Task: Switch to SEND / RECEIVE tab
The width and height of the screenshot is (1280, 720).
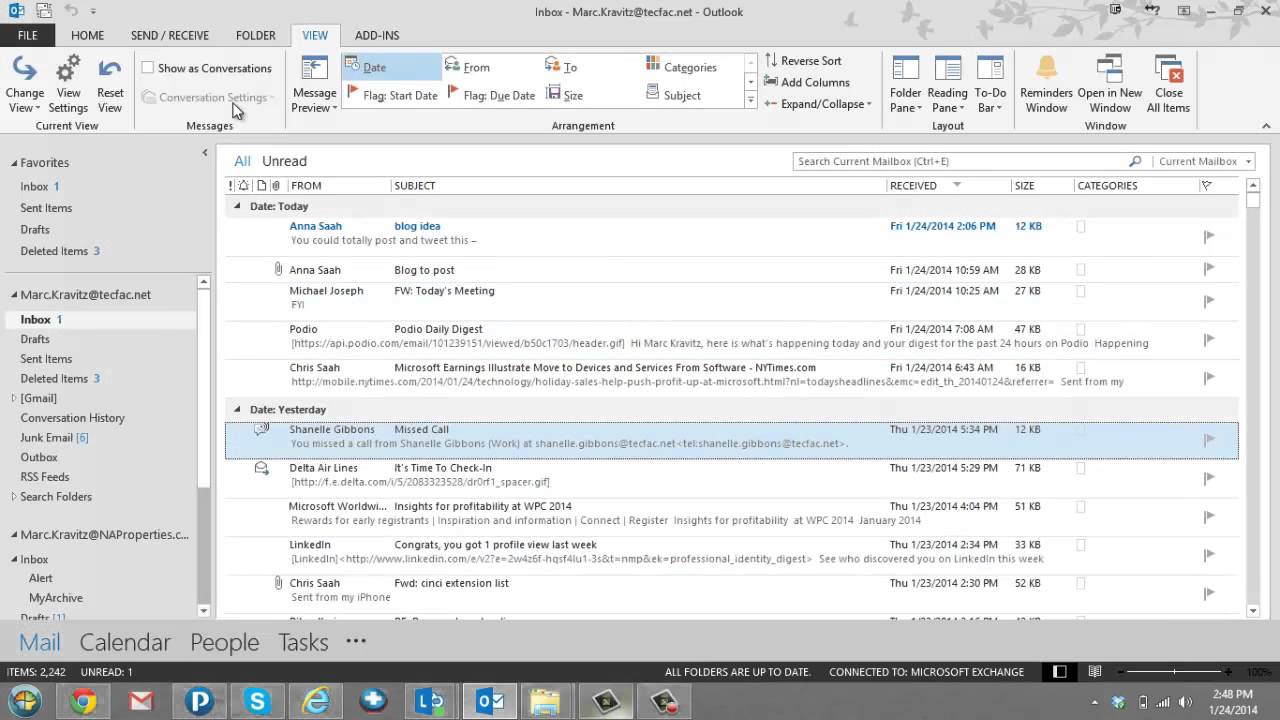Action: pyautogui.click(x=170, y=35)
